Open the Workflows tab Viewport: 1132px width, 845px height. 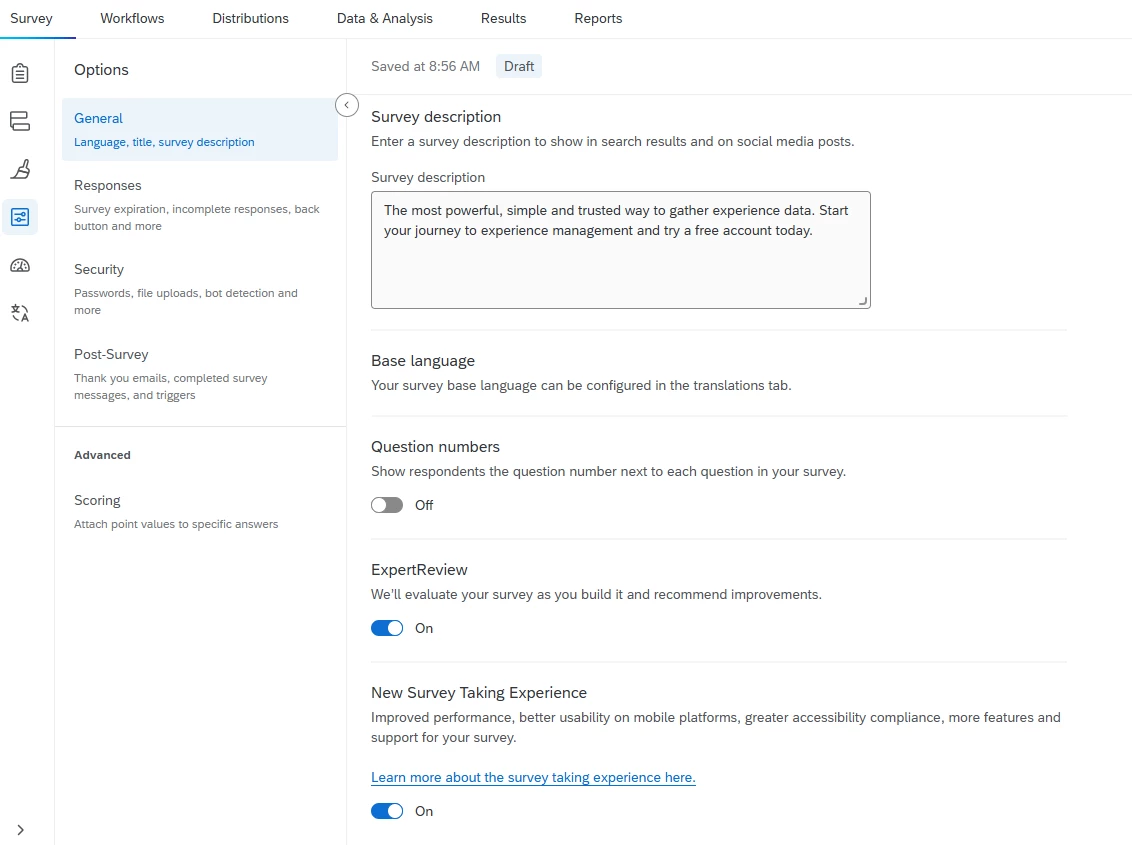(x=132, y=19)
